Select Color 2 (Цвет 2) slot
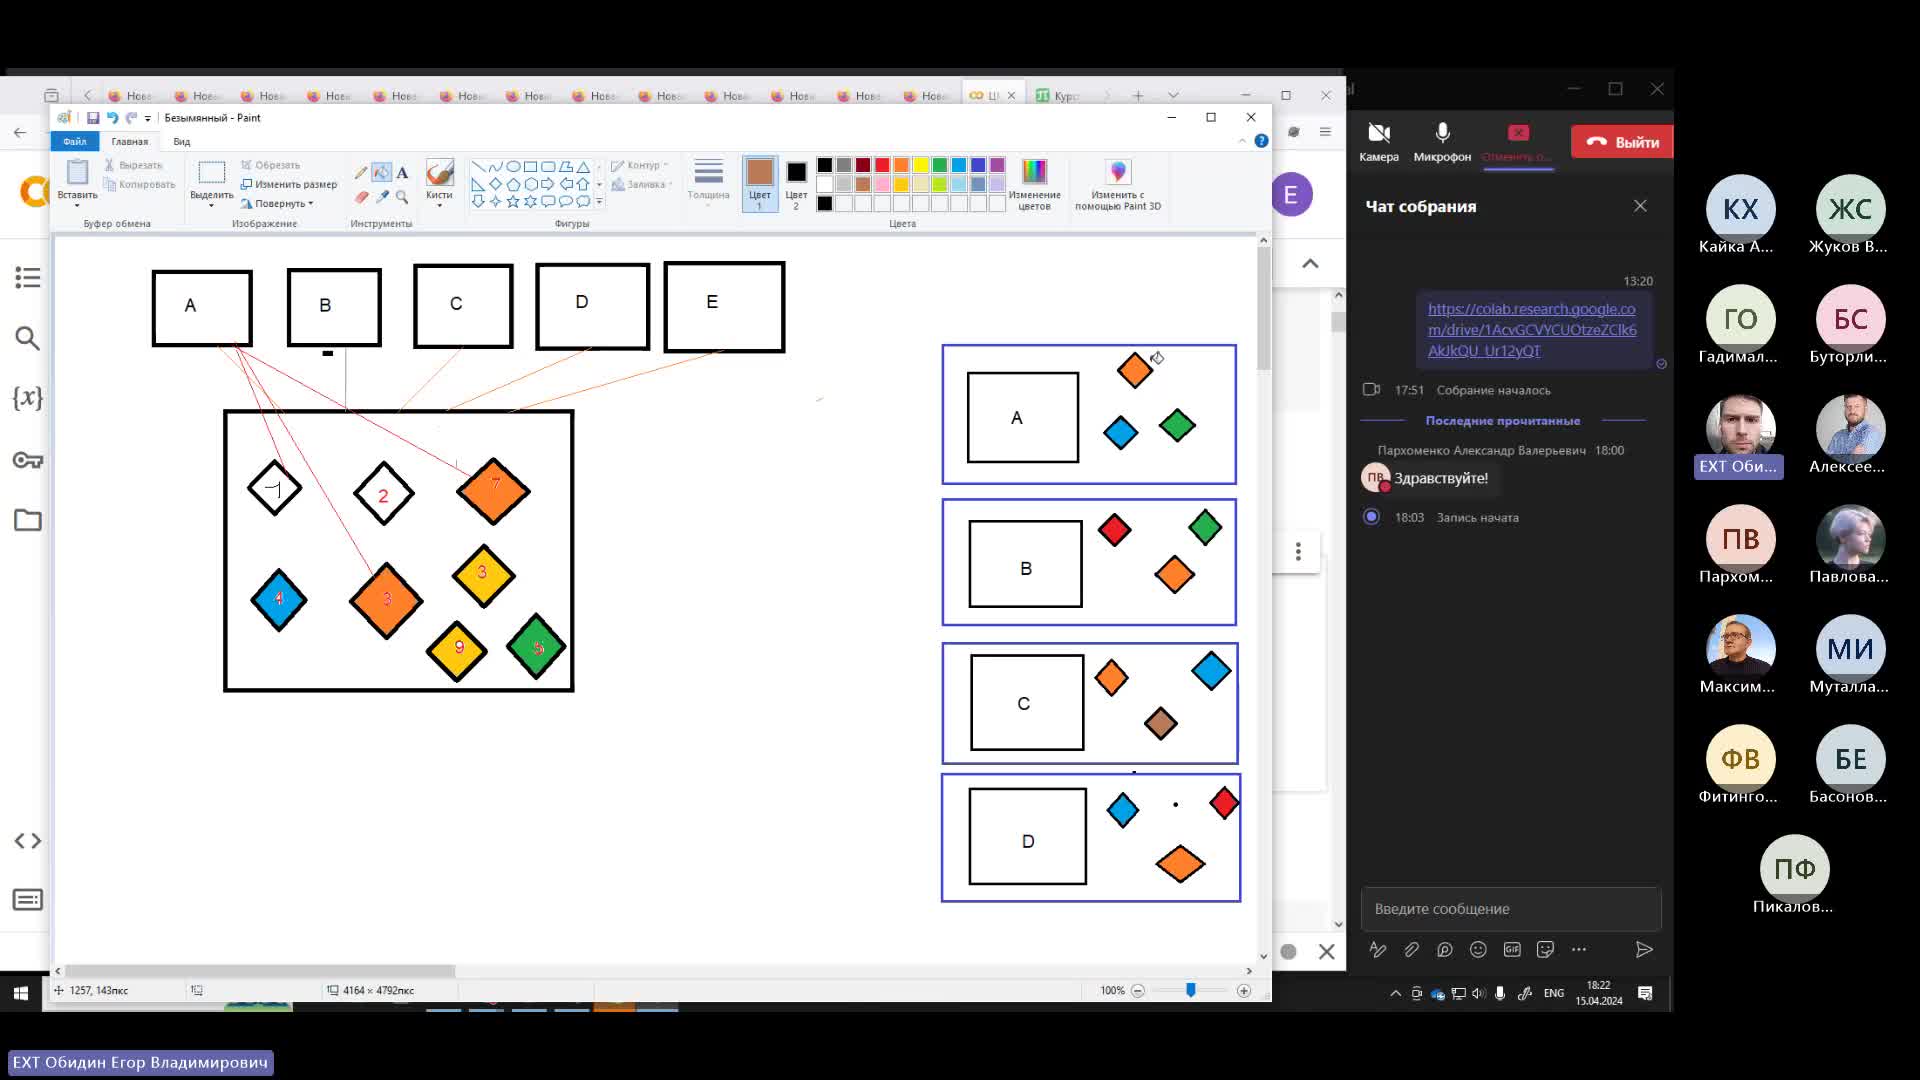This screenshot has width=1920, height=1080. coord(796,184)
